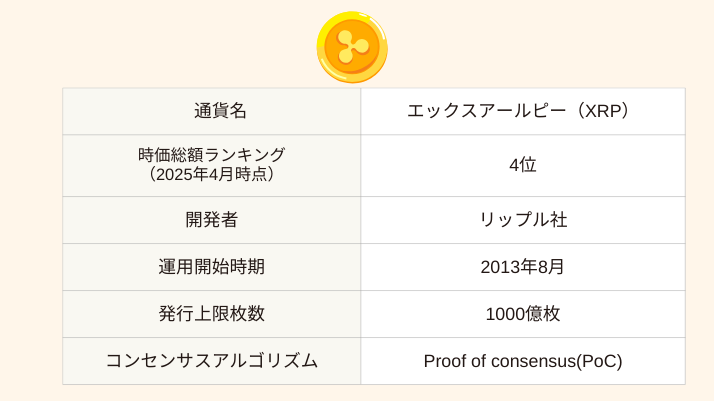Click the gold XRP coin icon
This screenshot has height=401, width=714.
click(x=352, y=47)
